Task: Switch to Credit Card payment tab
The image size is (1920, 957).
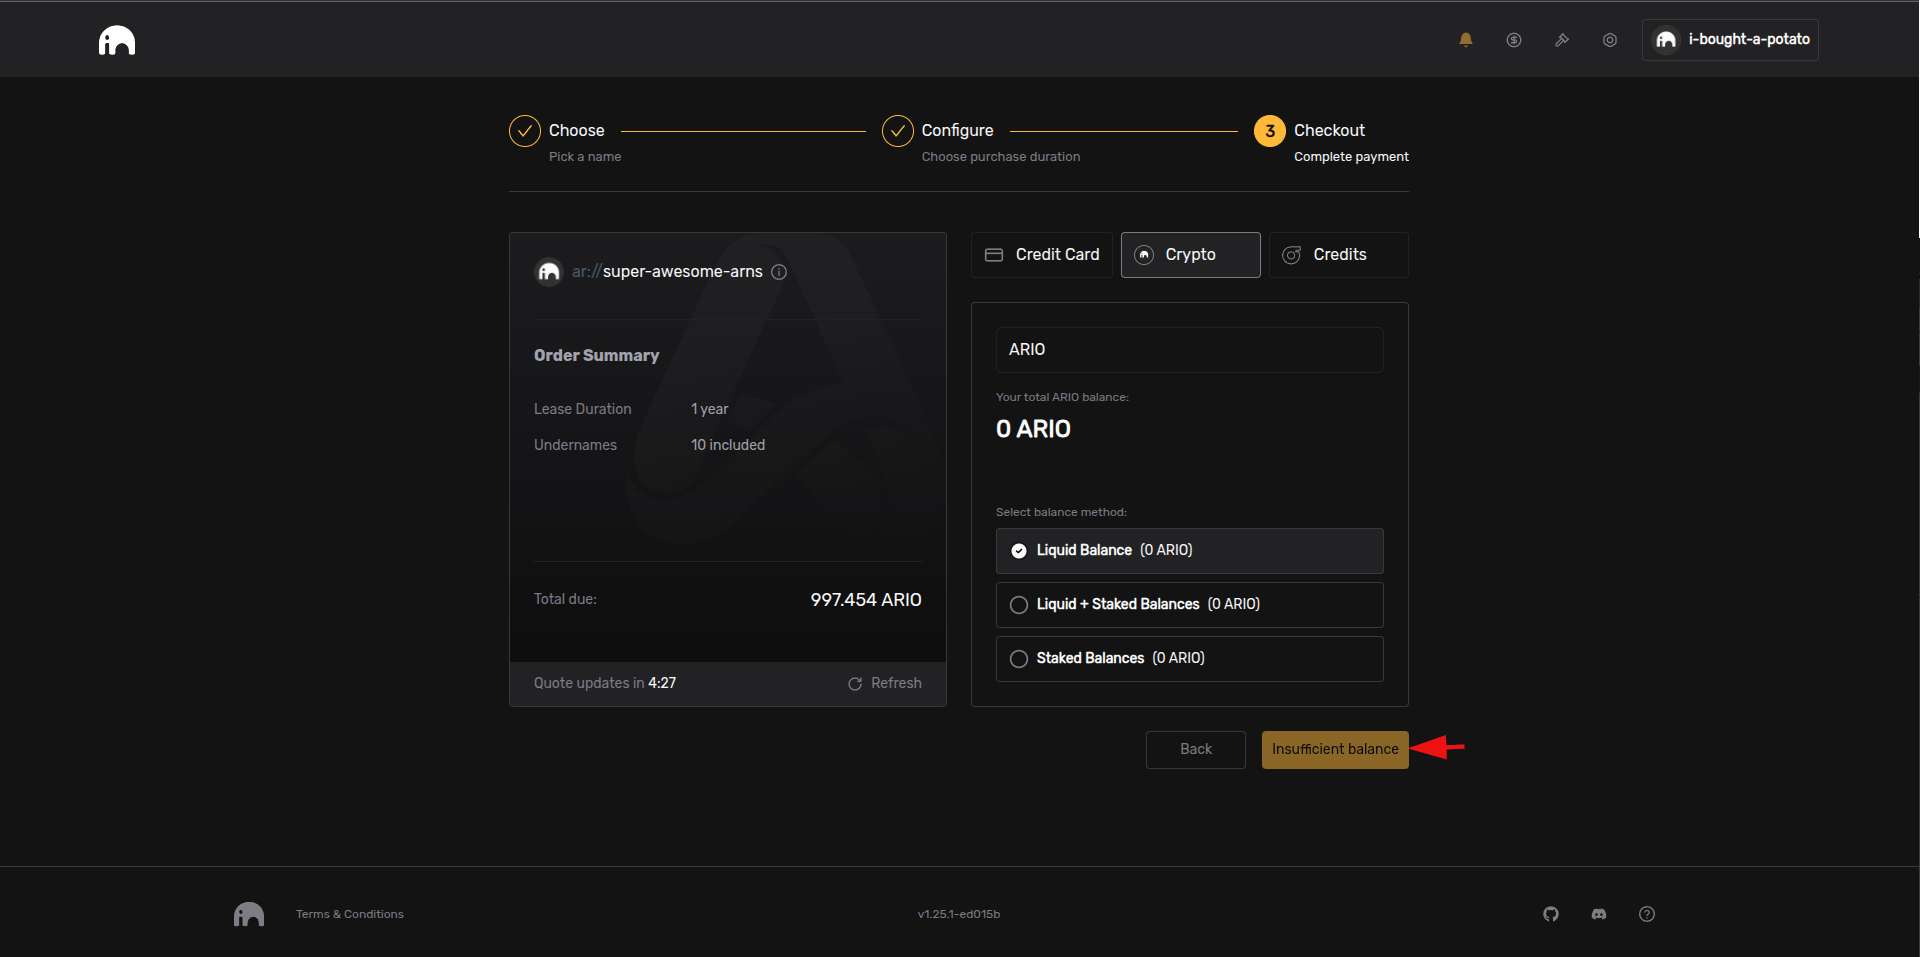Action: [x=1041, y=255]
